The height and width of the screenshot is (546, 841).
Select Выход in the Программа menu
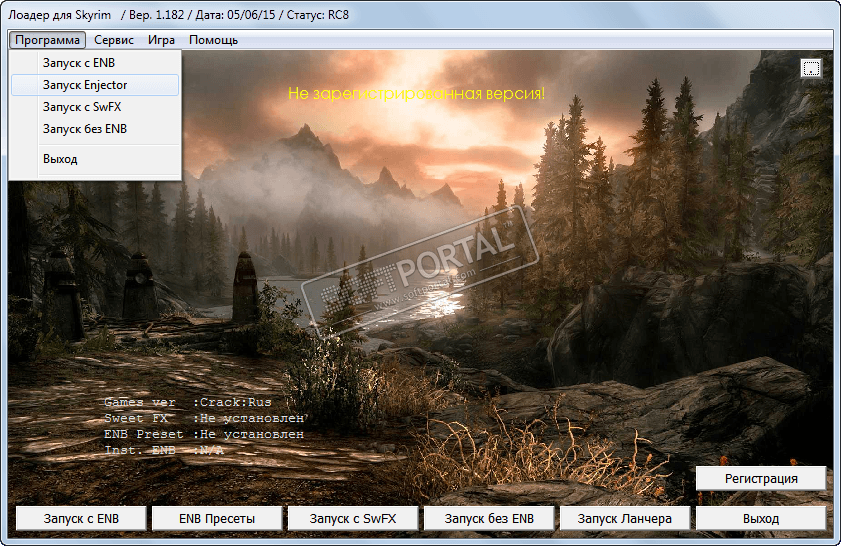tap(95, 159)
